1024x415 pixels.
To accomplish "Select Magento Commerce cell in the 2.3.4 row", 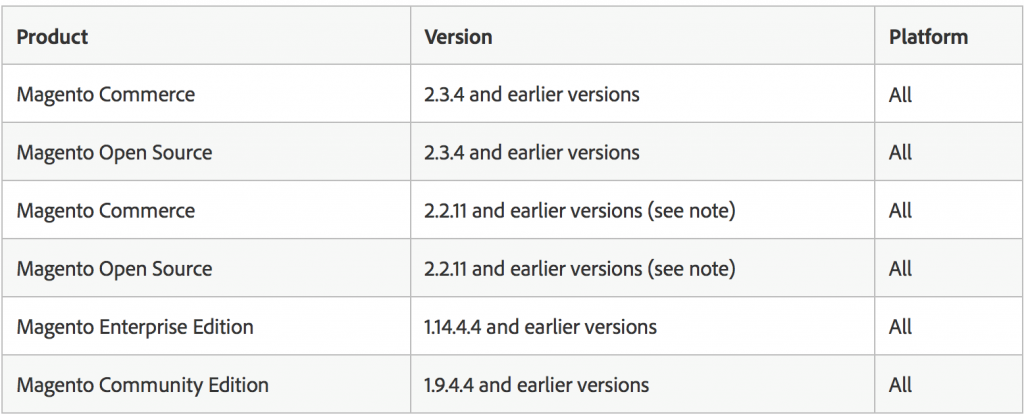I will click(x=206, y=93).
